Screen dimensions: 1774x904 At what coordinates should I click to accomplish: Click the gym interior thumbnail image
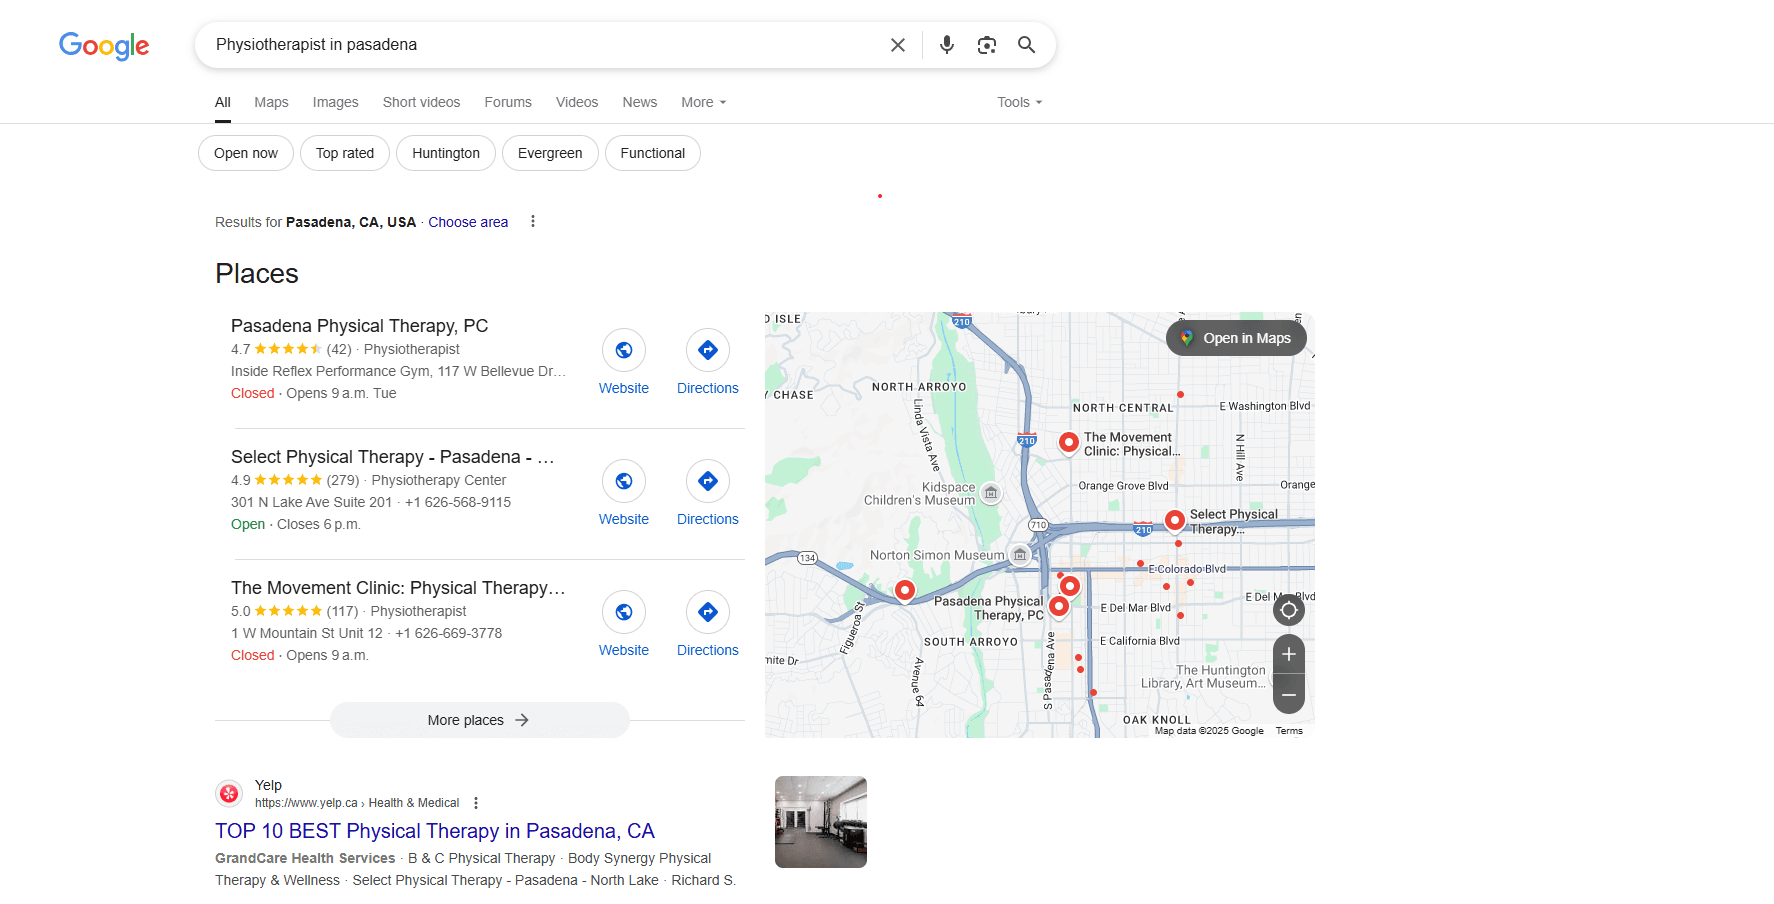[820, 821]
